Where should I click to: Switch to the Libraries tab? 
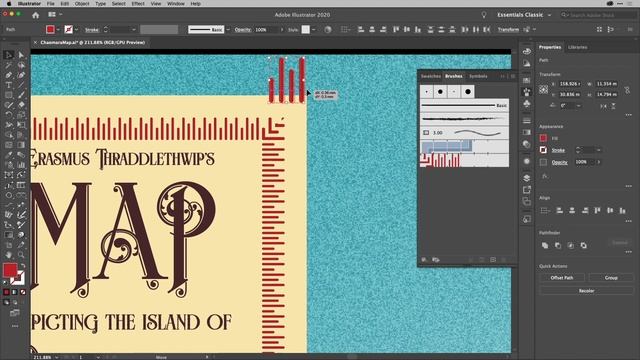(578, 47)
